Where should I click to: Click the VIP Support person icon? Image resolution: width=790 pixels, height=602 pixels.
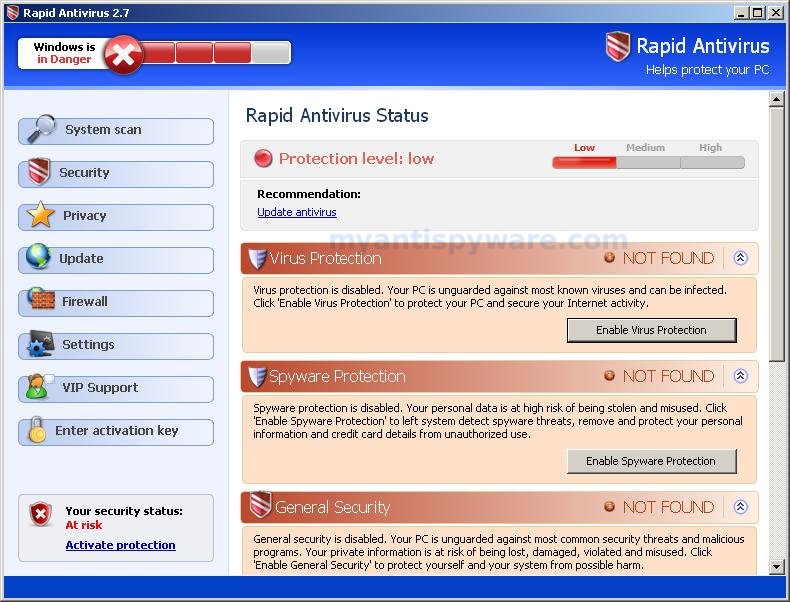click(39, 386)
